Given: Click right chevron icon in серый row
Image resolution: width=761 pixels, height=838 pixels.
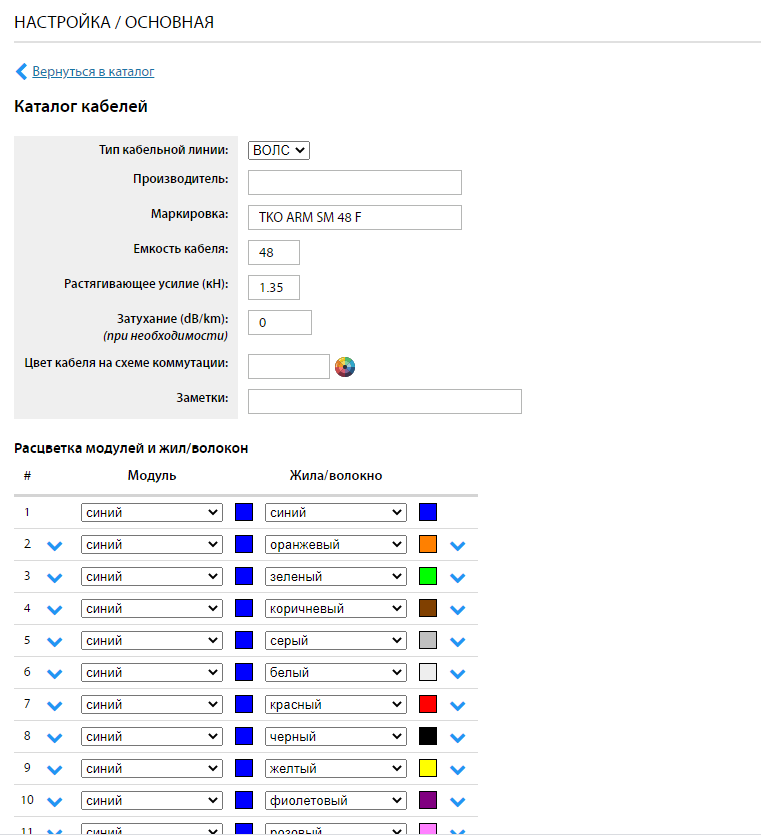Looking at the screenshot, I should [457, 642].
